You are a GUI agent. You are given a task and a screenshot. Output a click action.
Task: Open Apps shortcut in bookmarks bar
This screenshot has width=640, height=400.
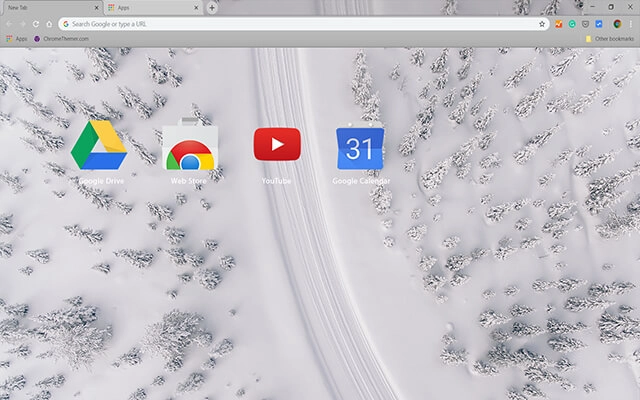[x=17, y=39]
